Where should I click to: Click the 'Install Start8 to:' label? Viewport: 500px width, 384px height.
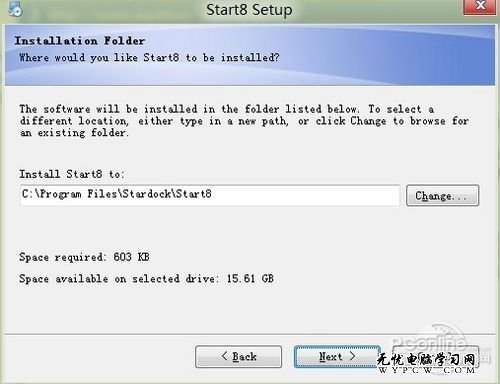click(x=72, y=174)
